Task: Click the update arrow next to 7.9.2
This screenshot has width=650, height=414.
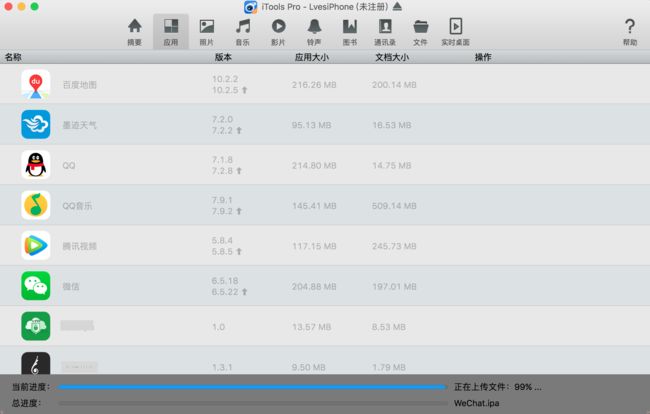Action: (x=239, y=211)
